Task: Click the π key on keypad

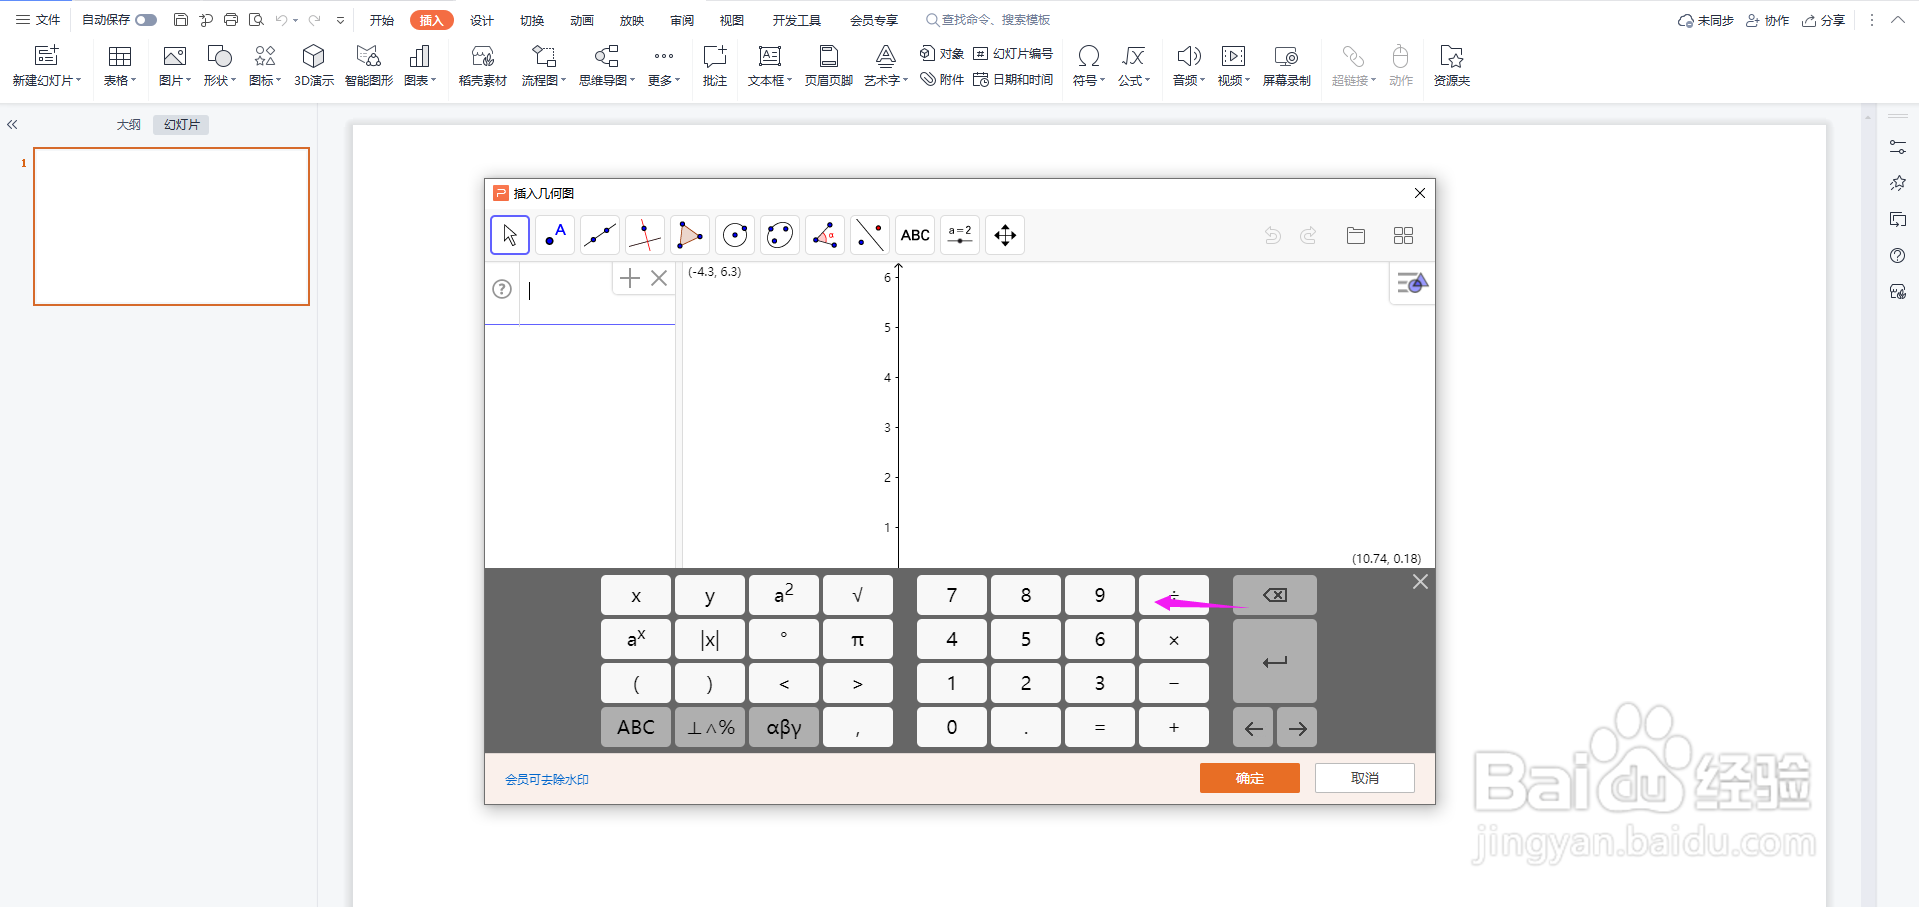Action: pos(858,639)
